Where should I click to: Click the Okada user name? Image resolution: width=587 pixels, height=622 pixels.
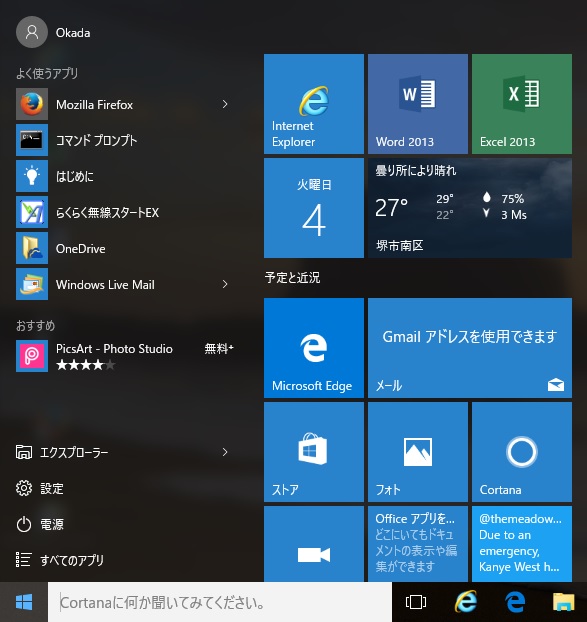(73, 33)
